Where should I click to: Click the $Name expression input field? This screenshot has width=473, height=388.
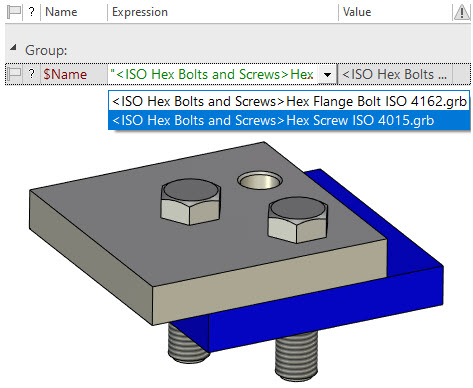point(213,74)
